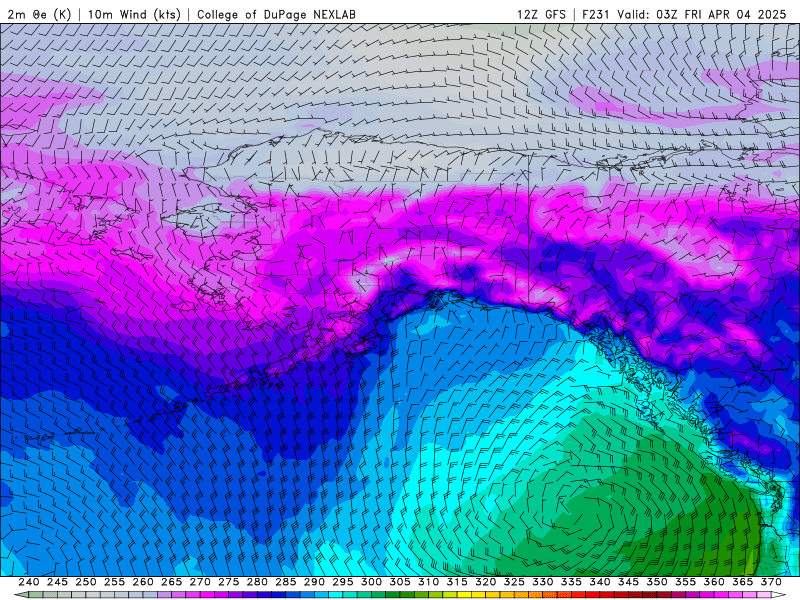Click the 290 value on color scale

click(x=314, y=582)
